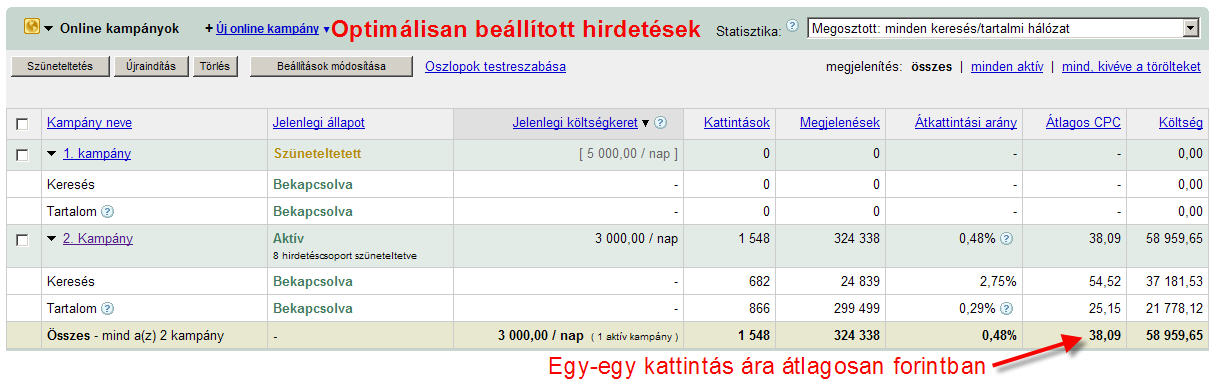Click the yellow Online kampányok icon

(x=32, y=28)
